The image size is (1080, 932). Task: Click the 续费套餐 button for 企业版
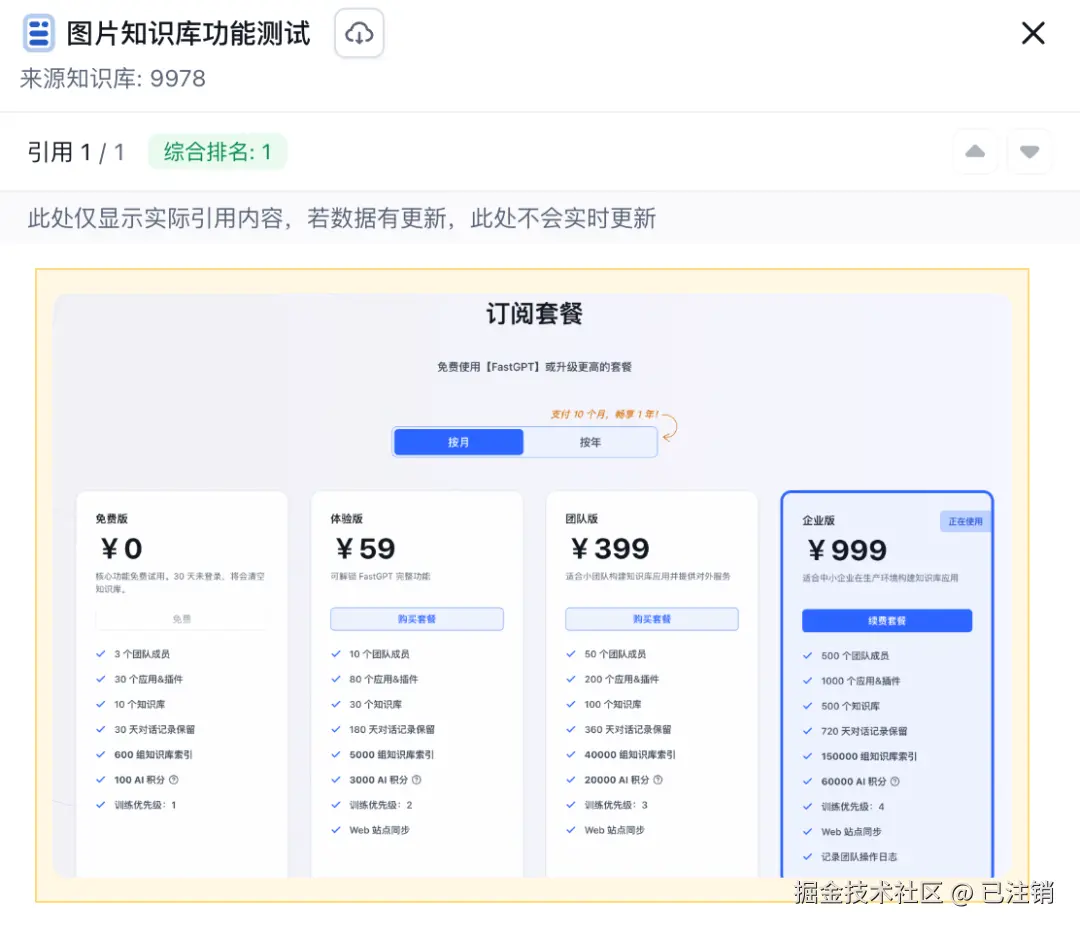[886, 621]
